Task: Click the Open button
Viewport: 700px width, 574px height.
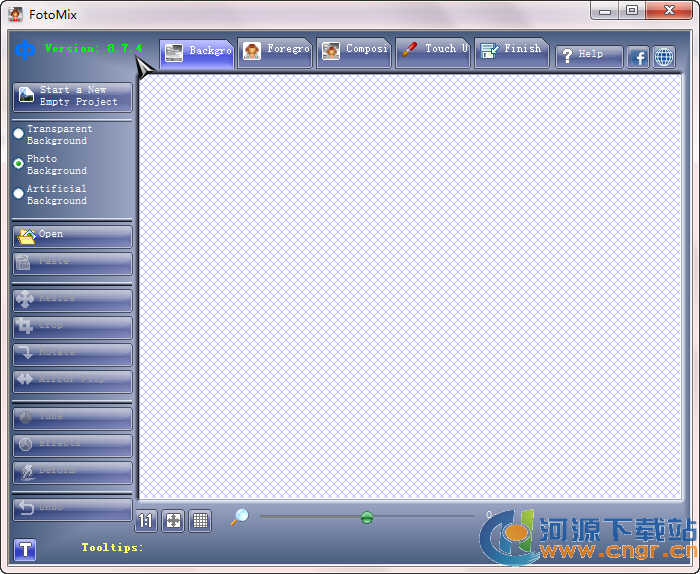Action: [72, 236]
